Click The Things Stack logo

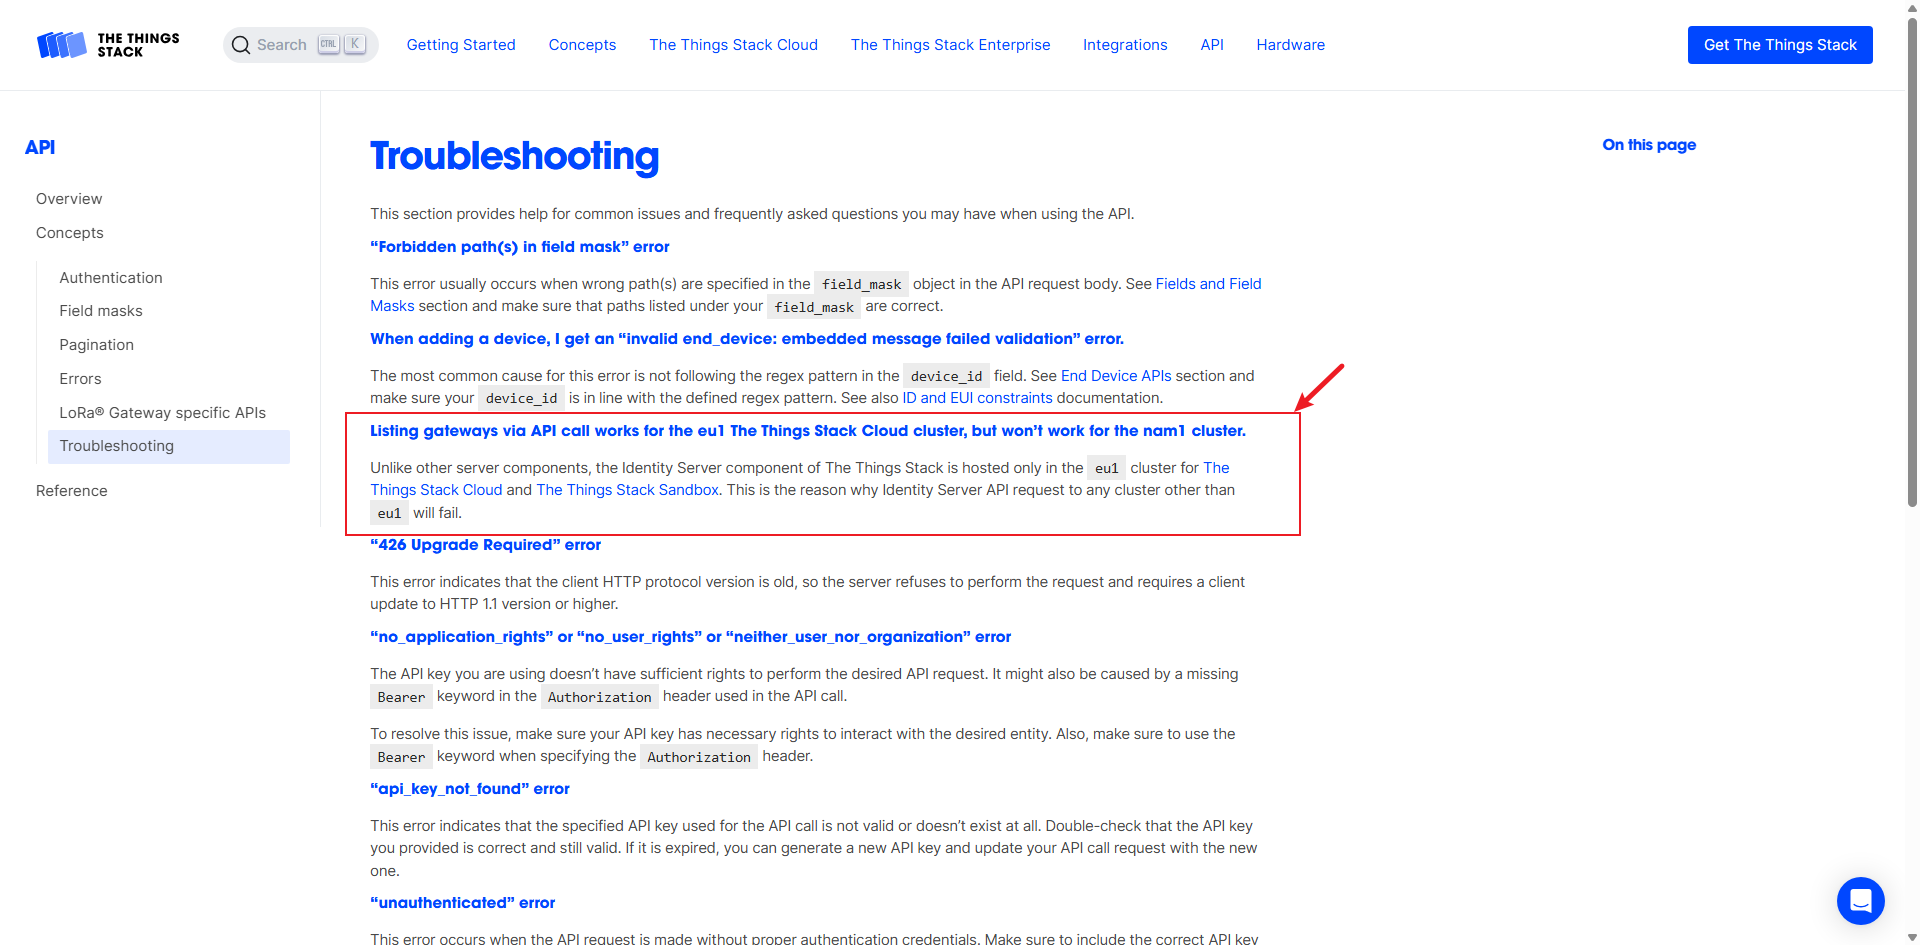coord(108,45)
